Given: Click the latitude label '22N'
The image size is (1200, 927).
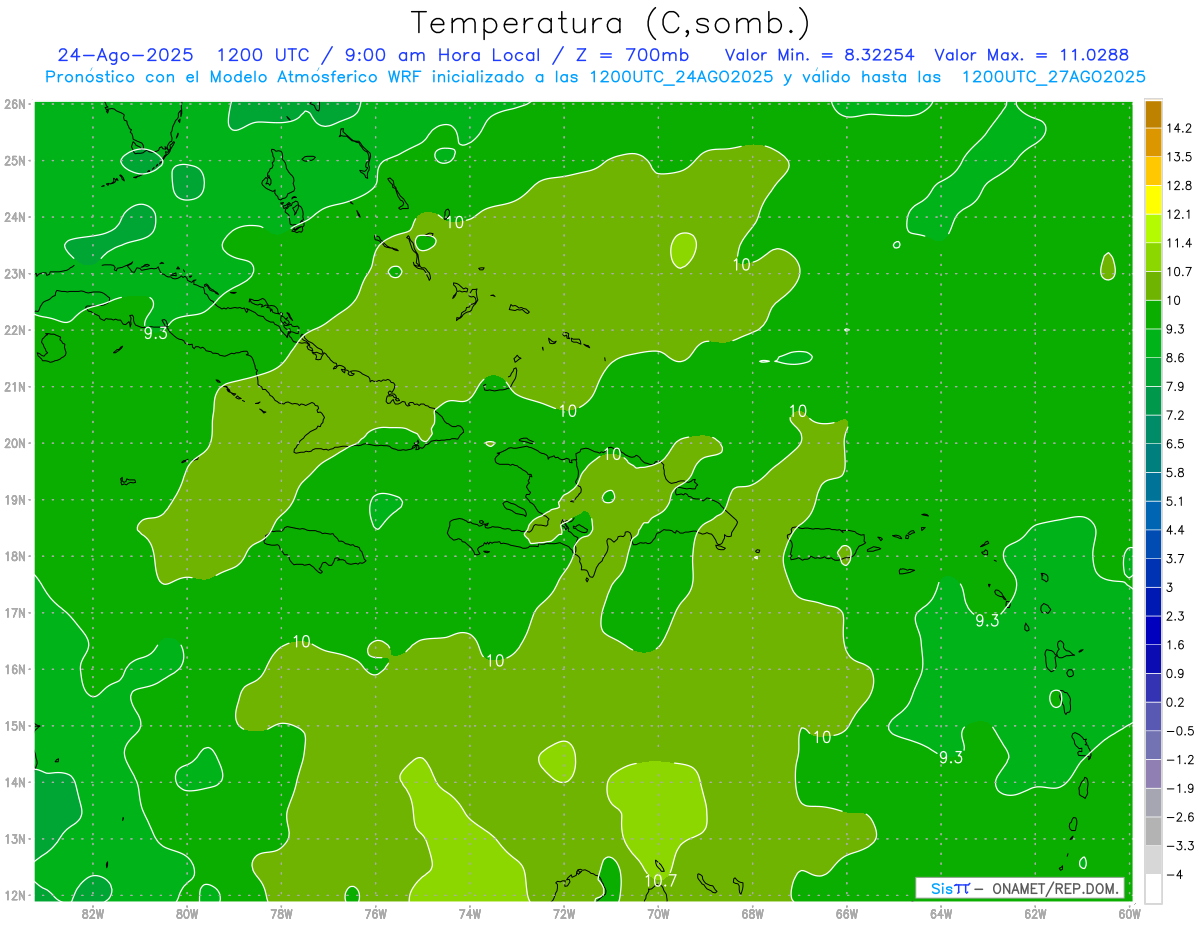Looking at the screenshot, I should 15,330.
